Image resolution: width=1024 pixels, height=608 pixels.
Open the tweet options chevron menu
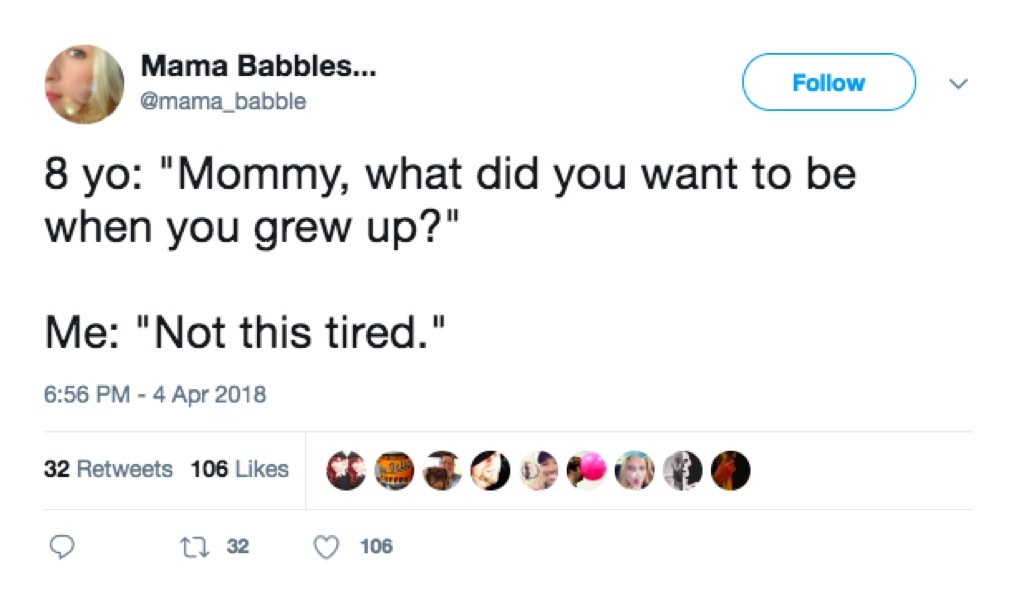click(958, 84)
